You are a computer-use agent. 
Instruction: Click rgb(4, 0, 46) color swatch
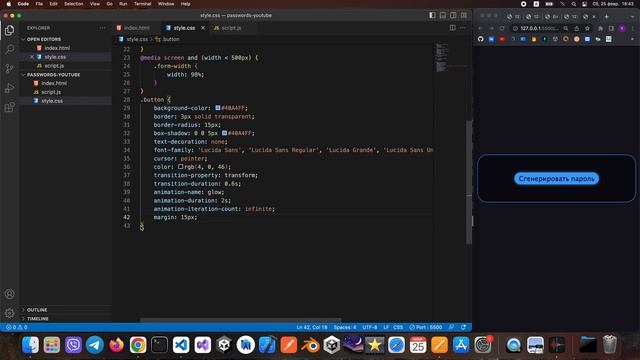point(180,167)
